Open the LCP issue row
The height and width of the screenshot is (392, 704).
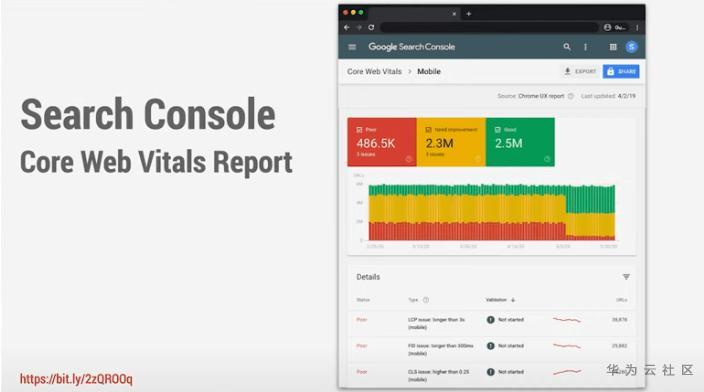(x=492, y=323)
